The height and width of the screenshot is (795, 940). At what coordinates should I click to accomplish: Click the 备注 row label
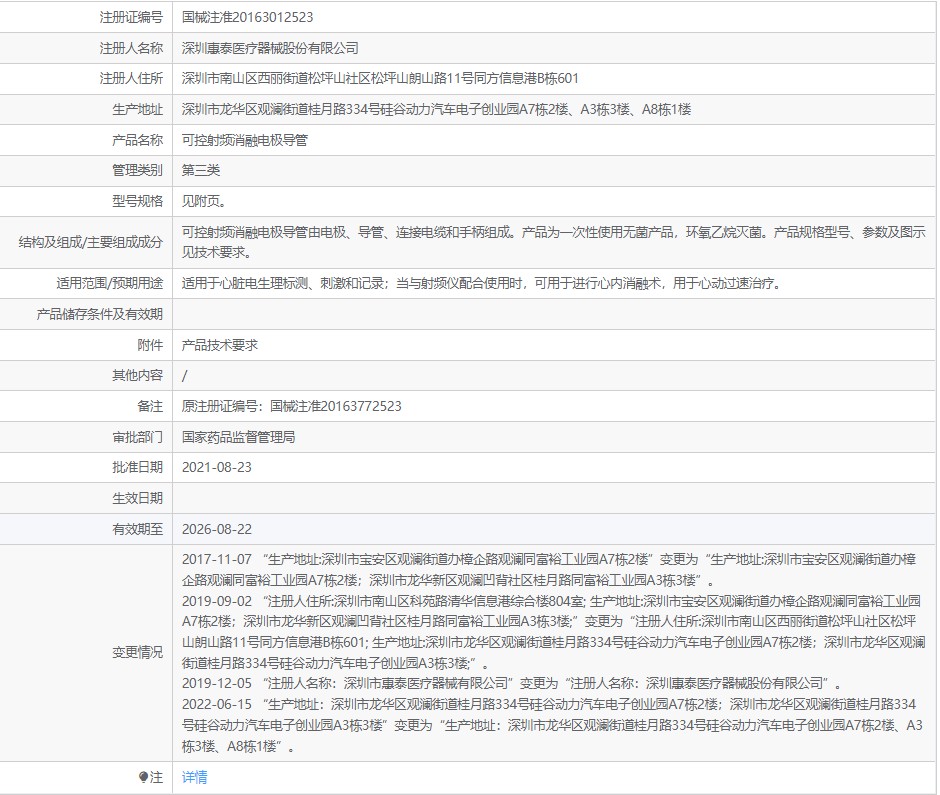click(150, 406)
